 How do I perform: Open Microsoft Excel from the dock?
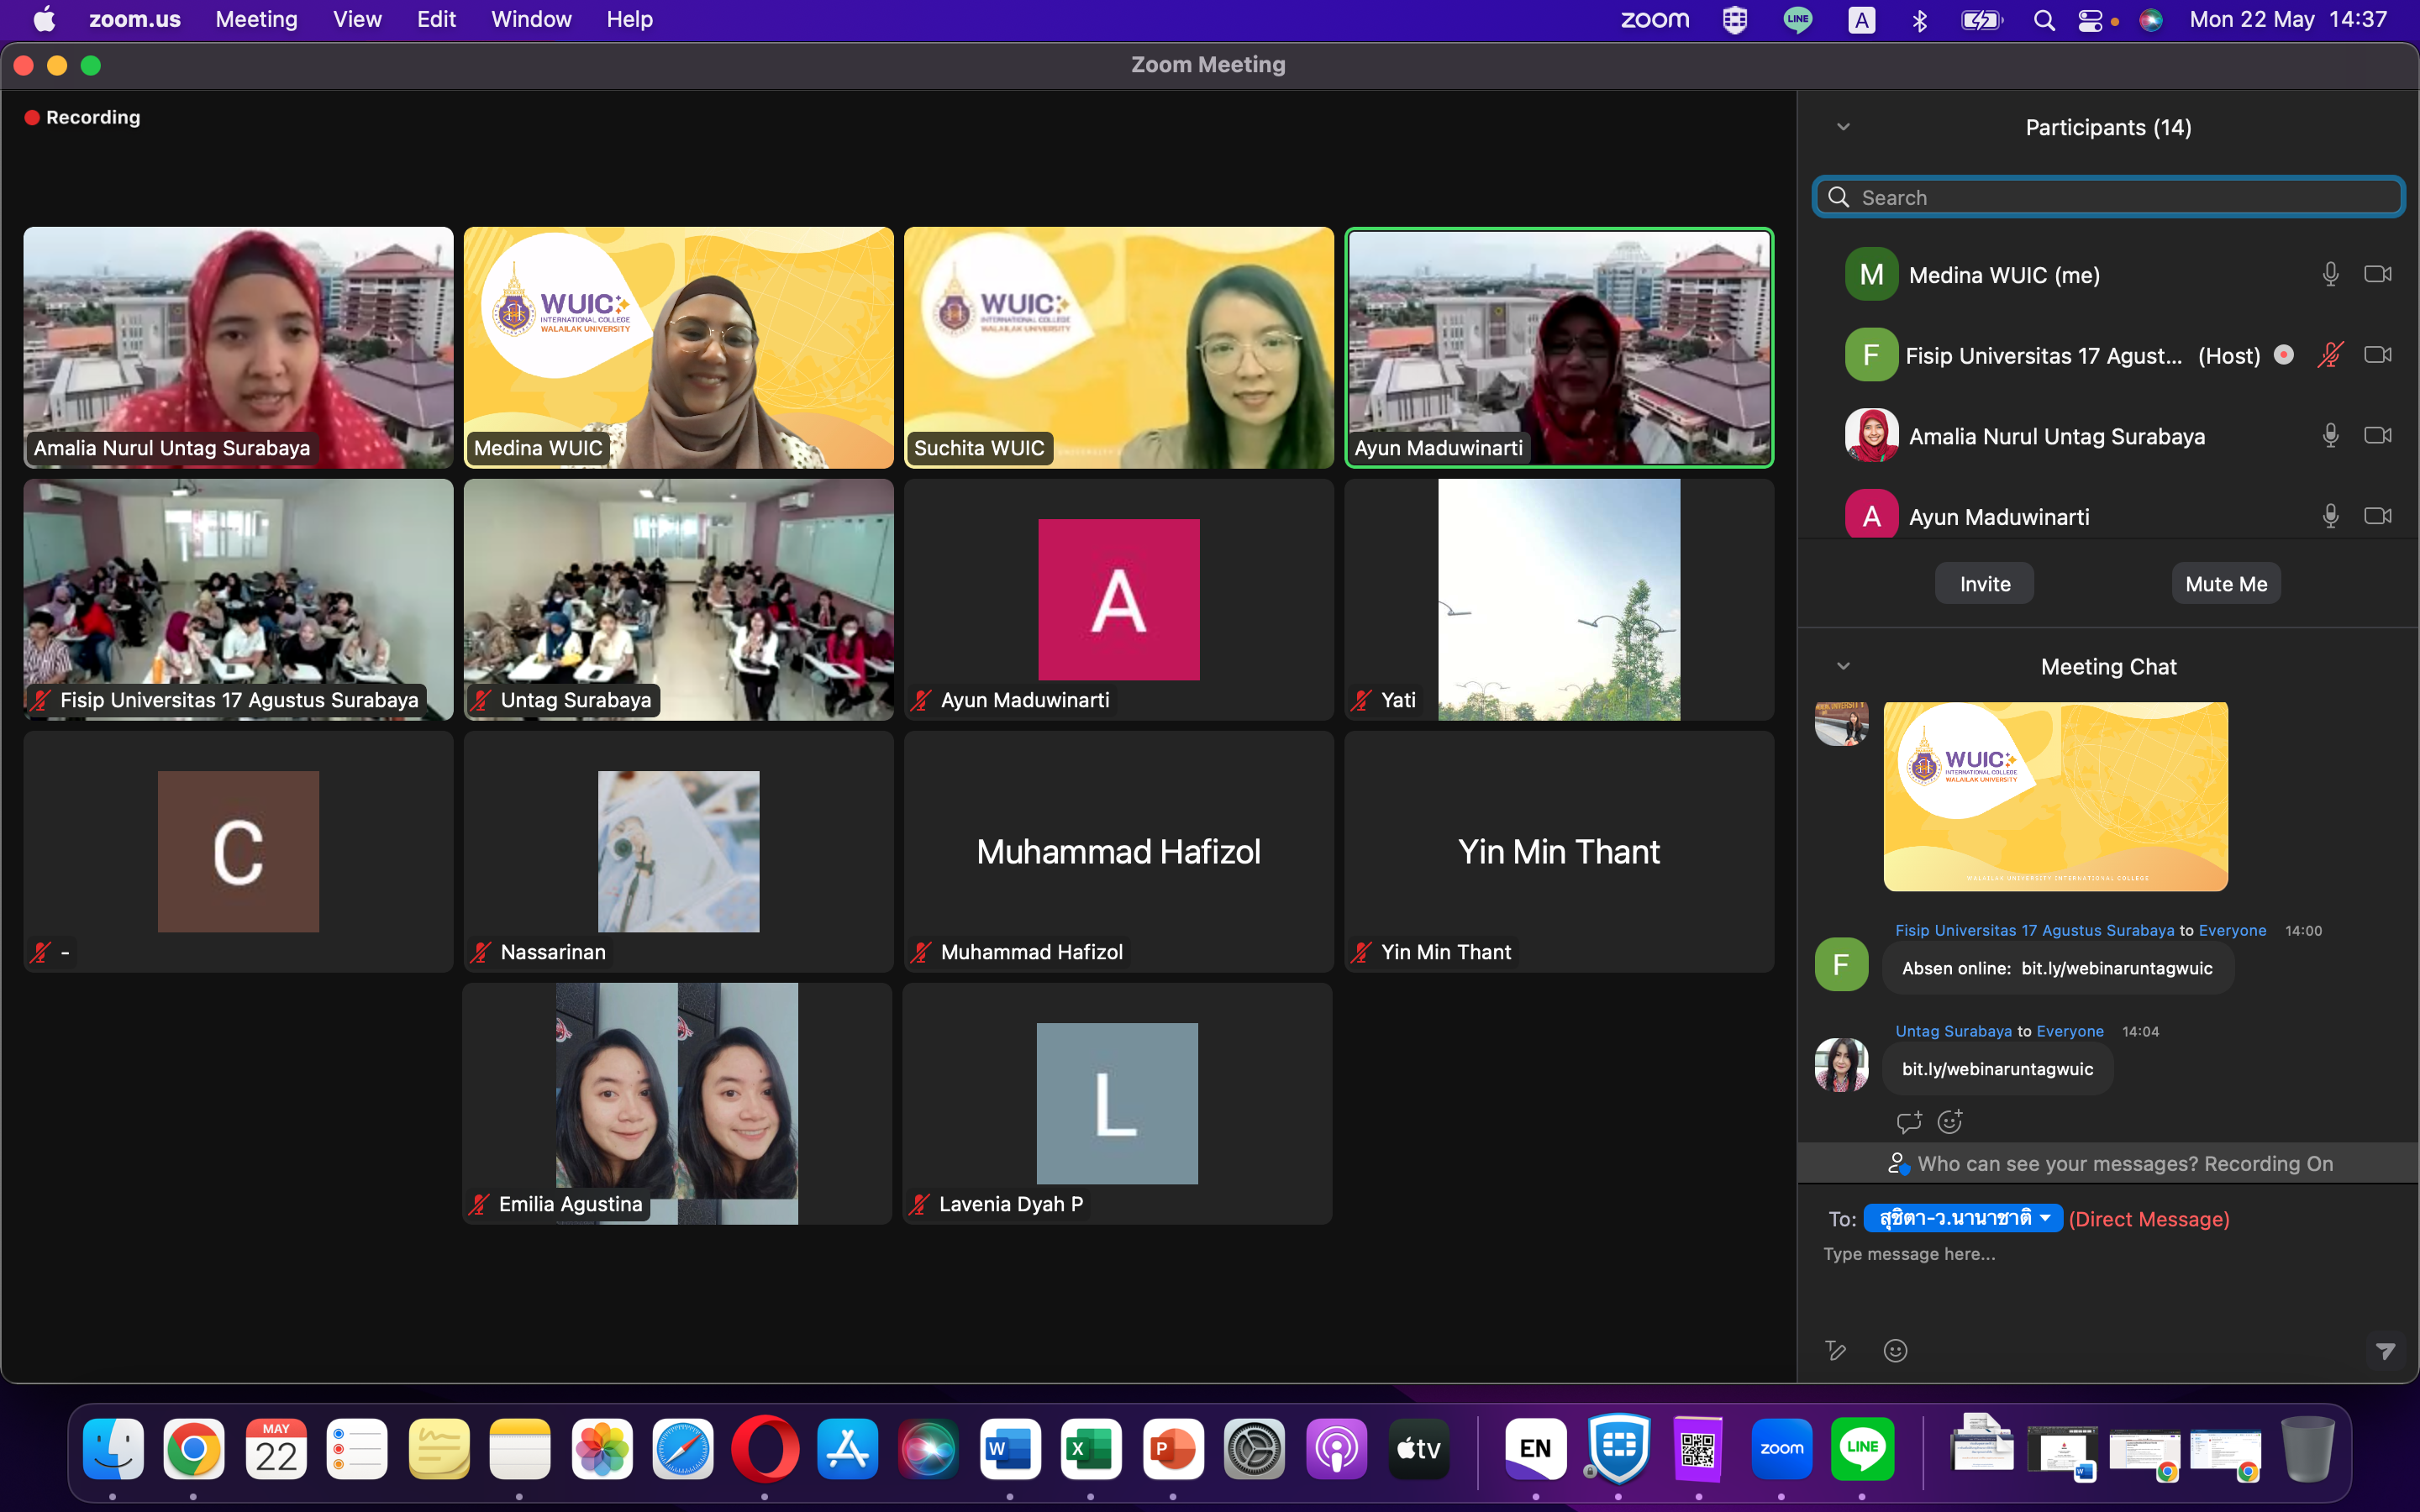[1091, 1448]
